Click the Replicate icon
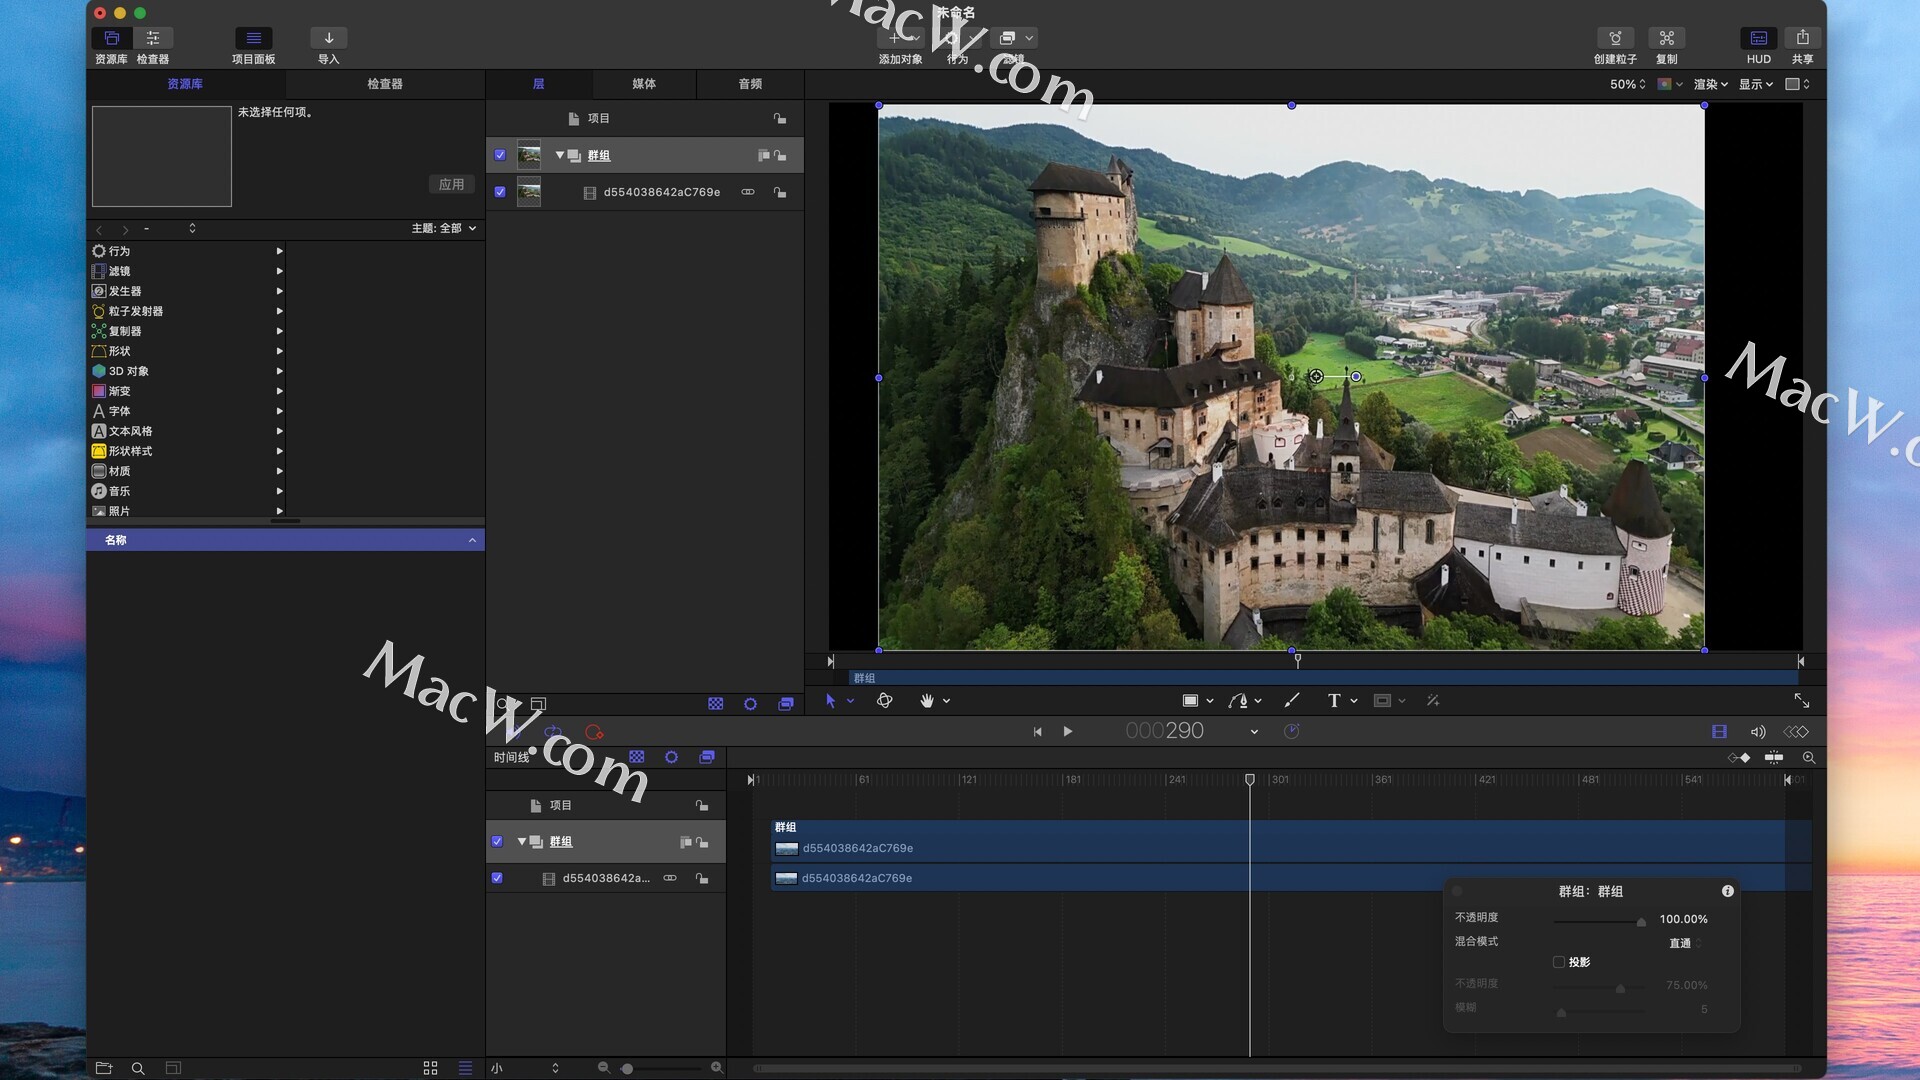The height and width of the screenshot is (1080, 1920). tap(1666, 38)
